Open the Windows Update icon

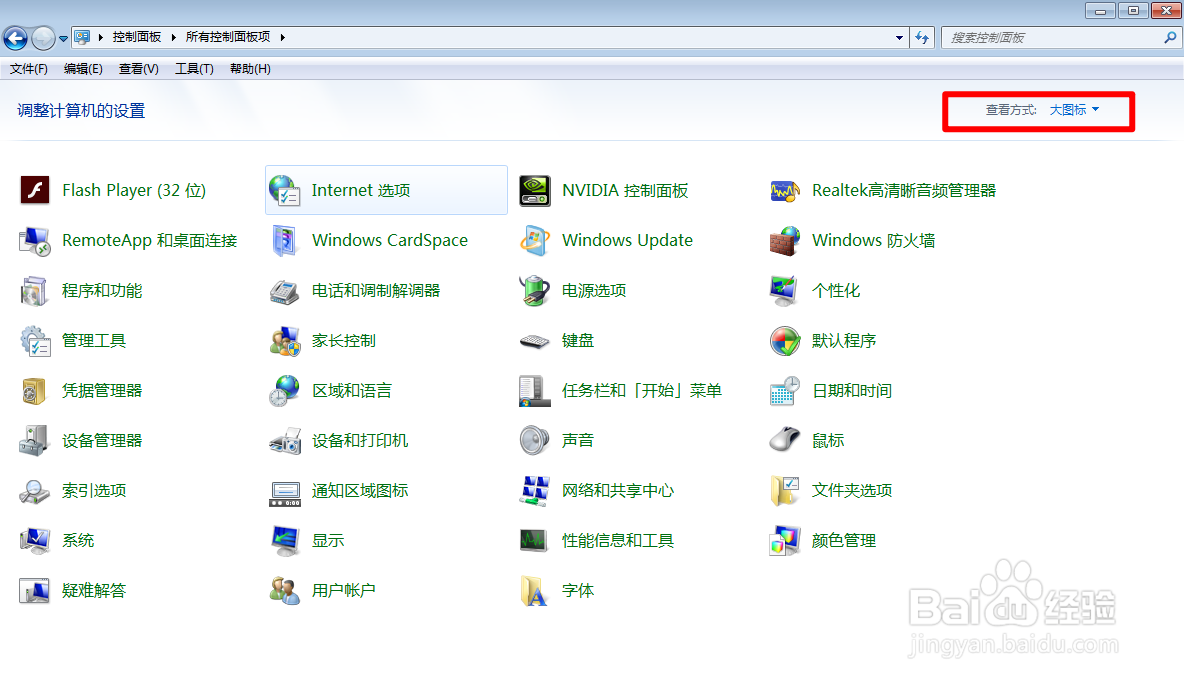[535, 240]
